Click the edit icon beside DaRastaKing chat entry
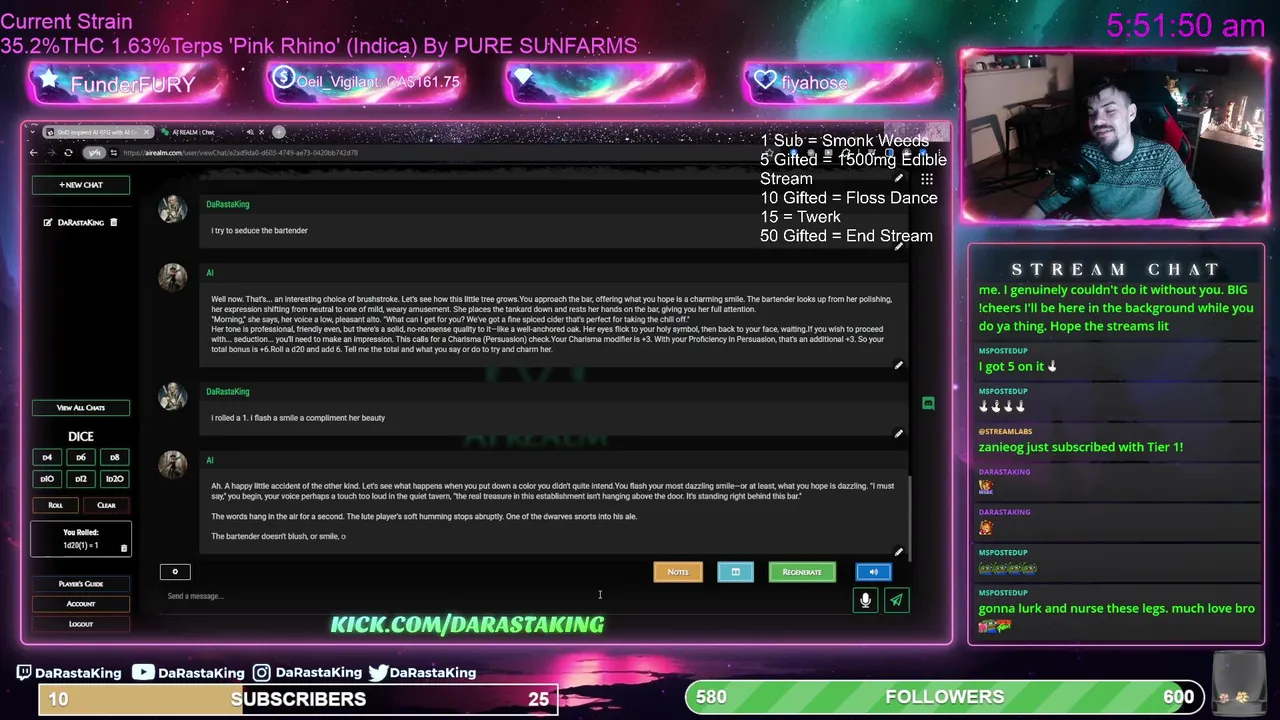1280x720 pixels. pos(47,222)
